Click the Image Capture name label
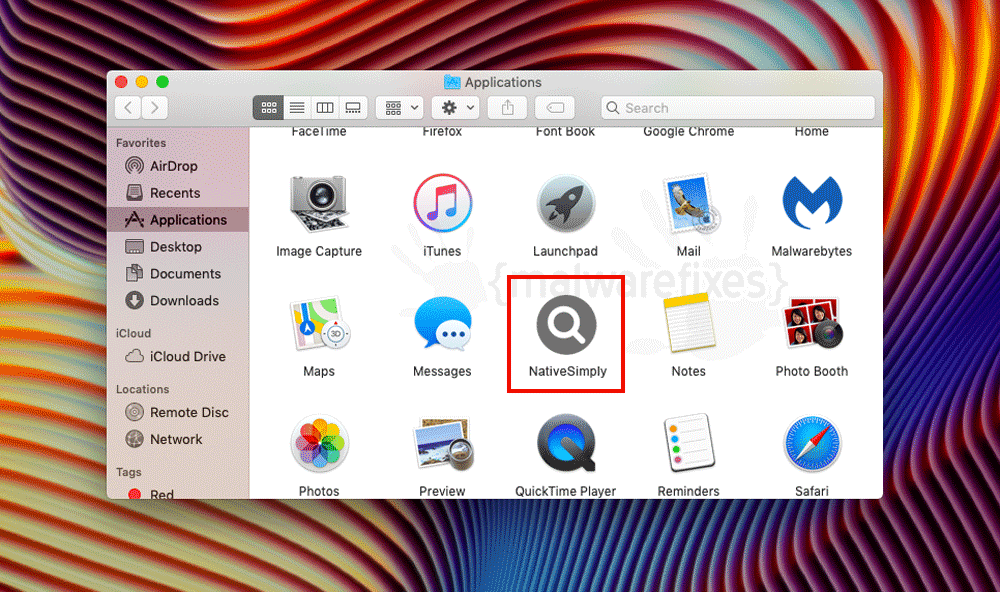 [319, 251]
